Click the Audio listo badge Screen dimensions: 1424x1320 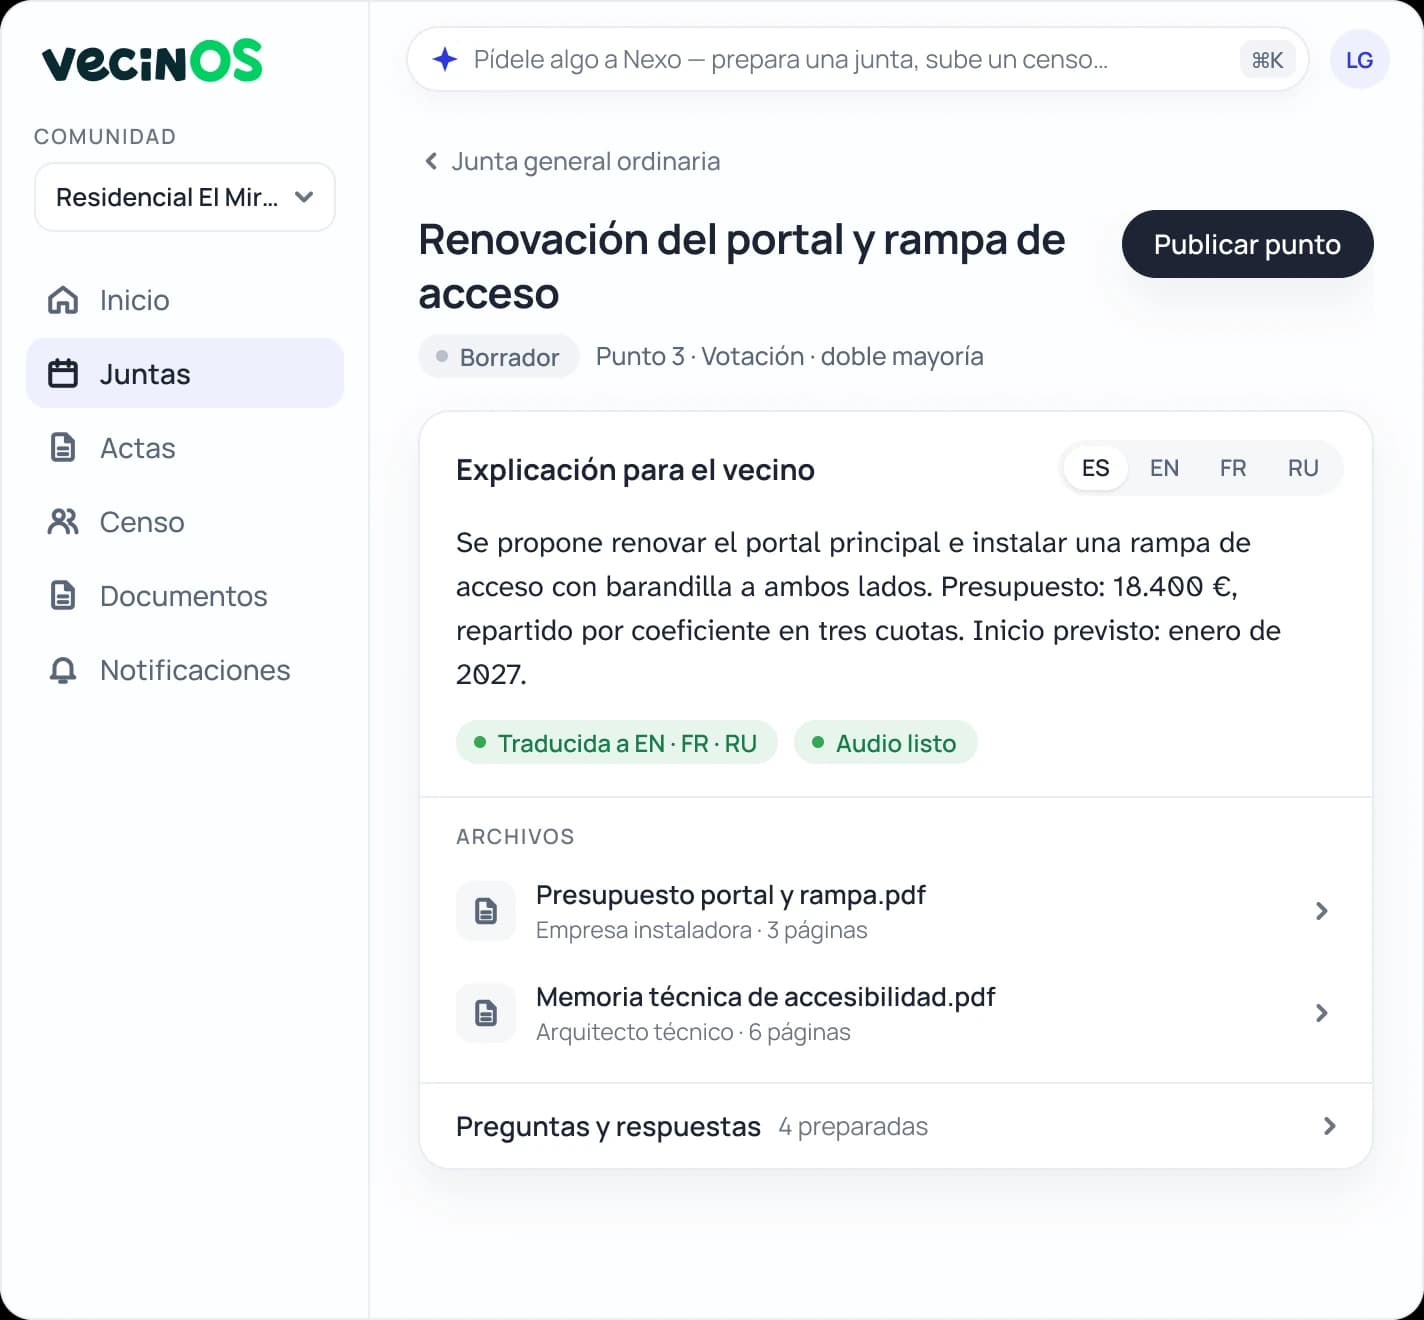[x=885, y=743]
